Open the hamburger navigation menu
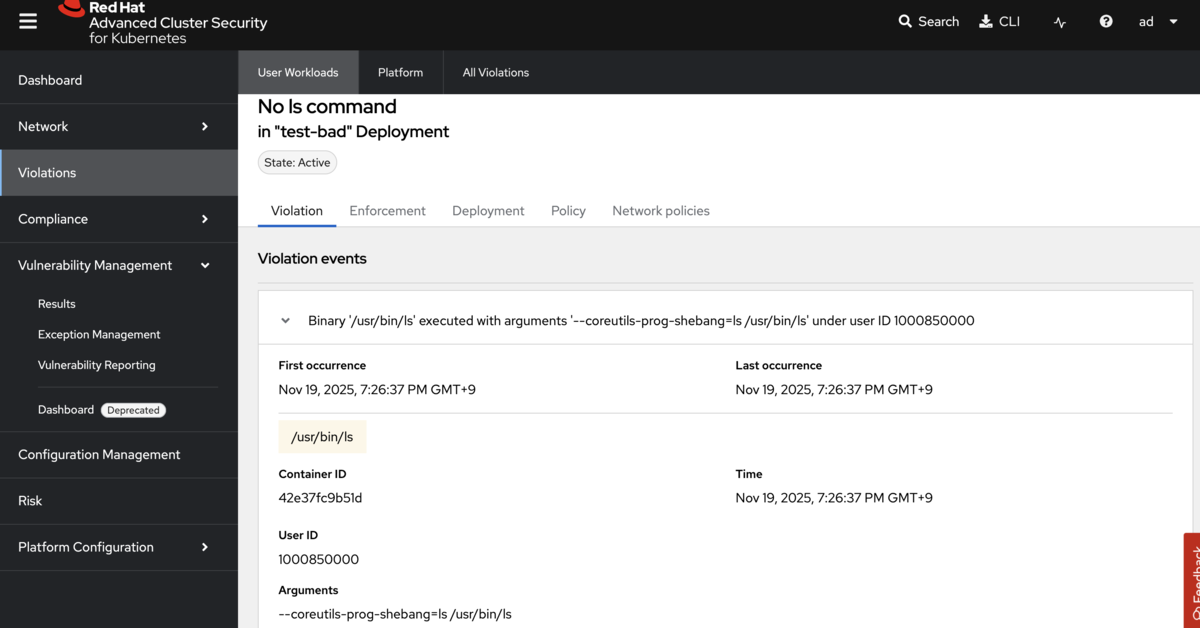This screenshot has width=1200, height=628. coord(28,21)
